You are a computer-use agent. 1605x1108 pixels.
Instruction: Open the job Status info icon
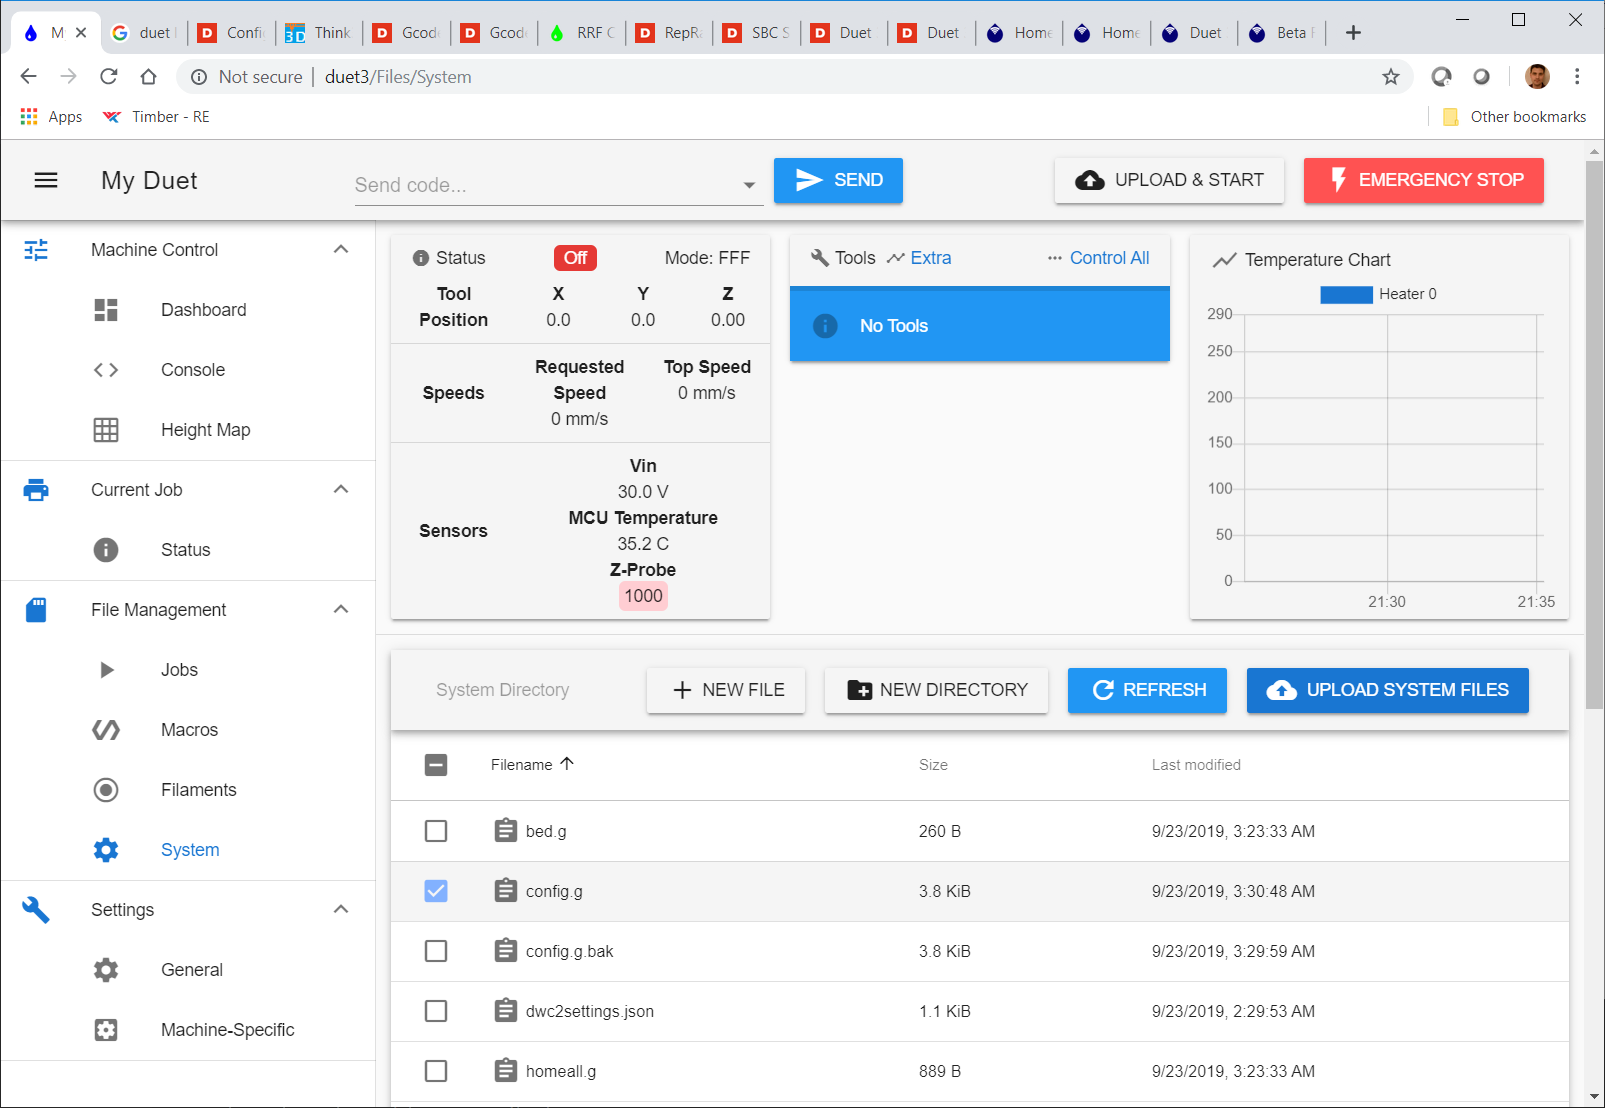(x=106, y=550)
